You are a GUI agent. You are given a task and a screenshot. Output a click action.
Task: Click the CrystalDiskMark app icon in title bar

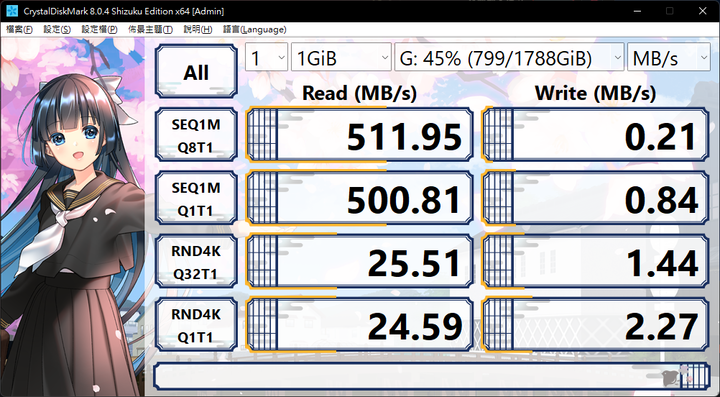click(11, 11)
